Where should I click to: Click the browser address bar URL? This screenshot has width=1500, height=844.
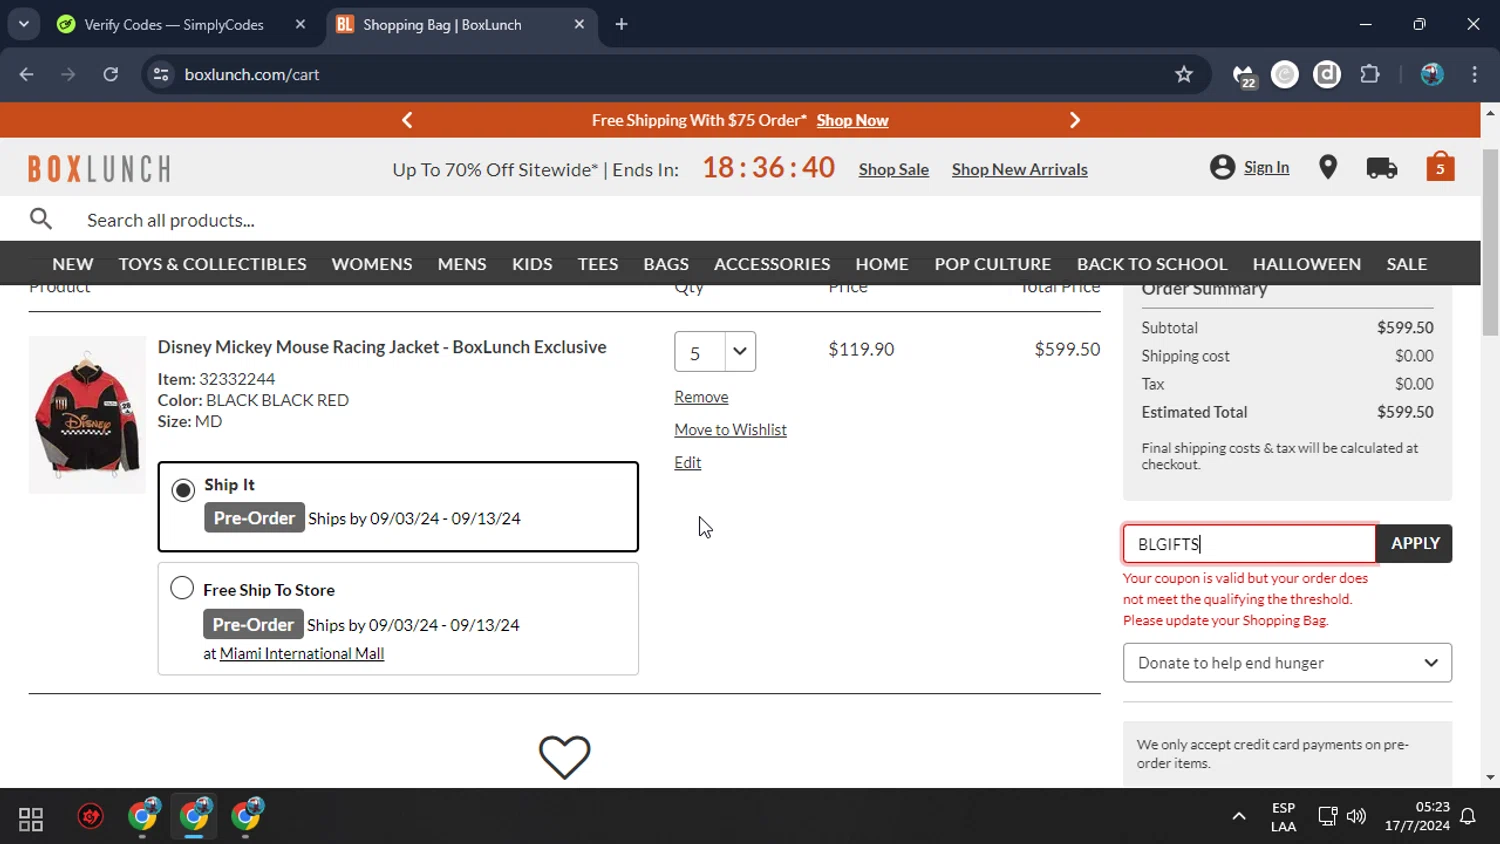252,74
